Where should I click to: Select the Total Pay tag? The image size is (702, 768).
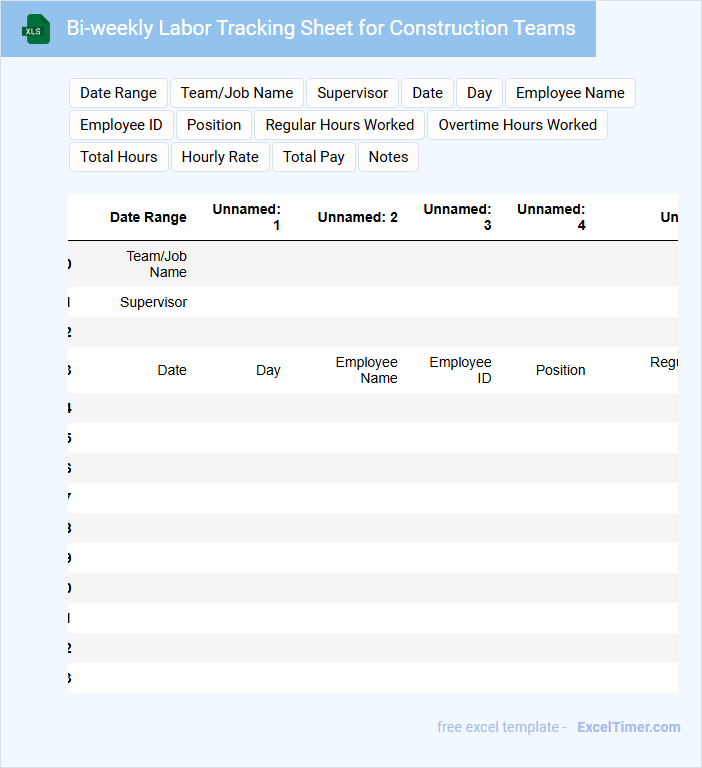click(x=314, y=157)
